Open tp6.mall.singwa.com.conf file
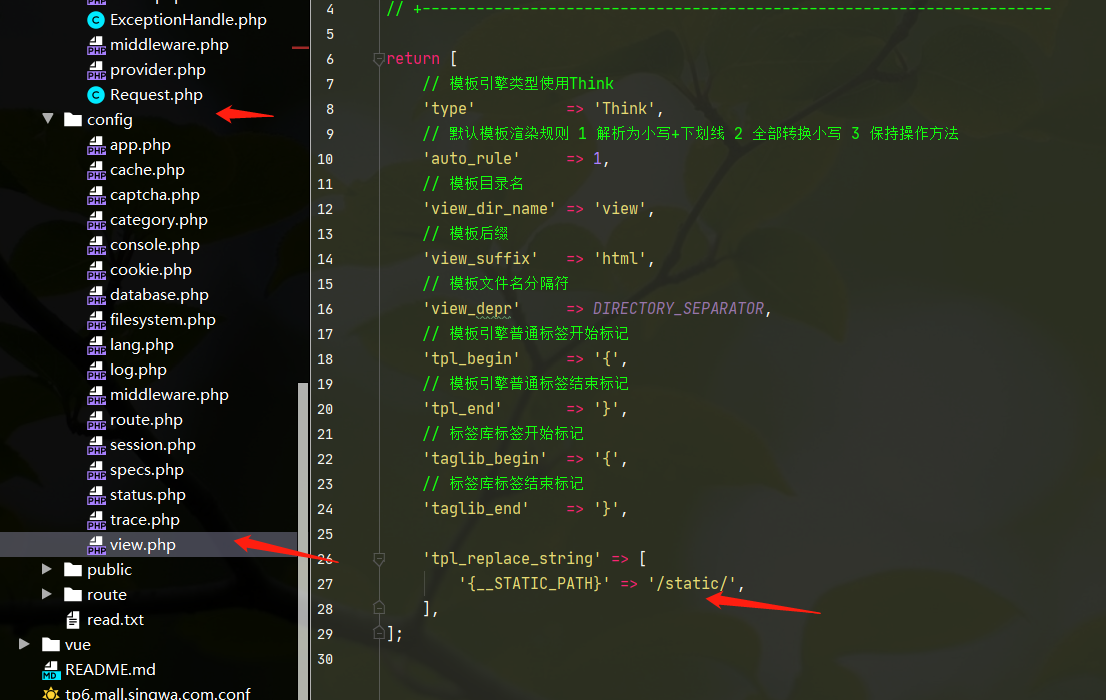The height and width of the screenshot is (700, 1106). pyautogui.click(x=157, y=694)
